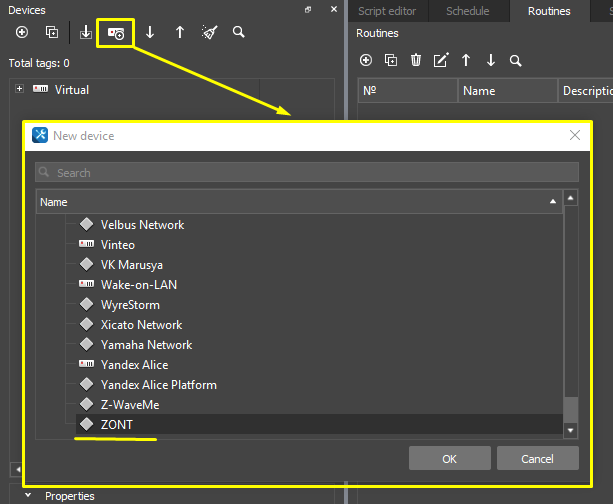Collapse the Properties panel section

(x=27, y=496)
